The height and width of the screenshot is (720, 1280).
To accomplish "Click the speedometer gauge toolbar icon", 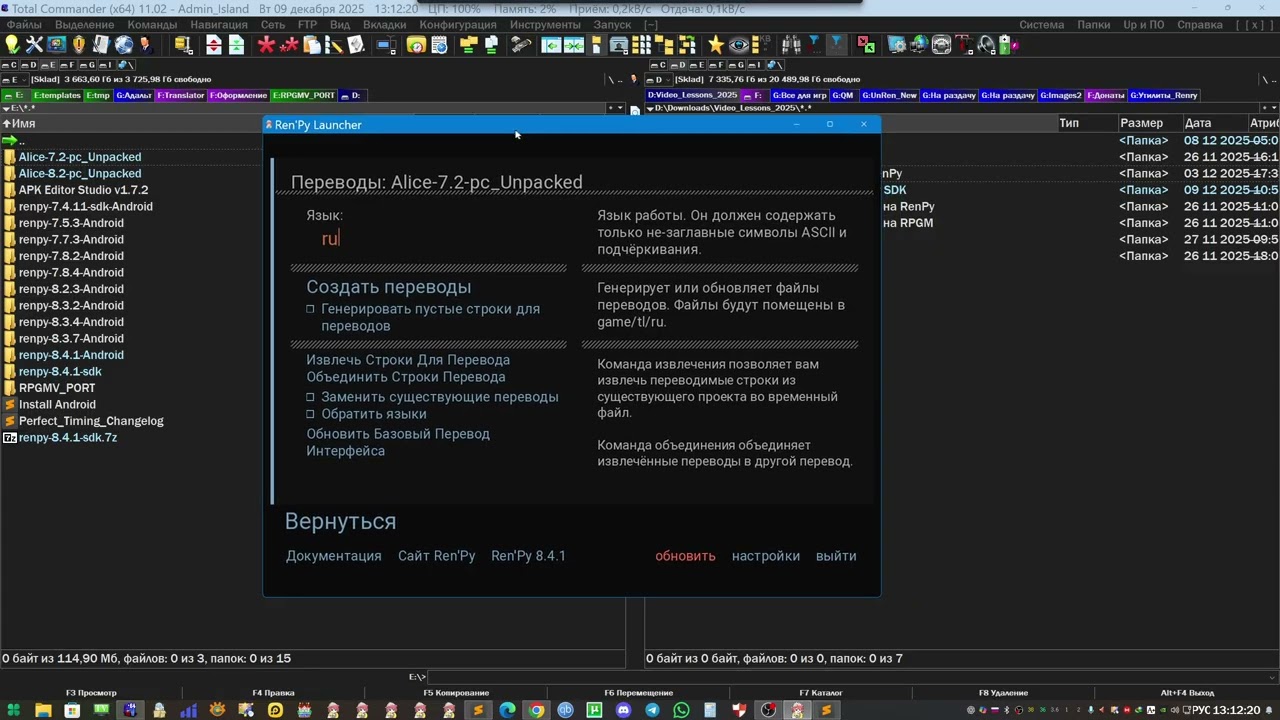I will 941,44.
